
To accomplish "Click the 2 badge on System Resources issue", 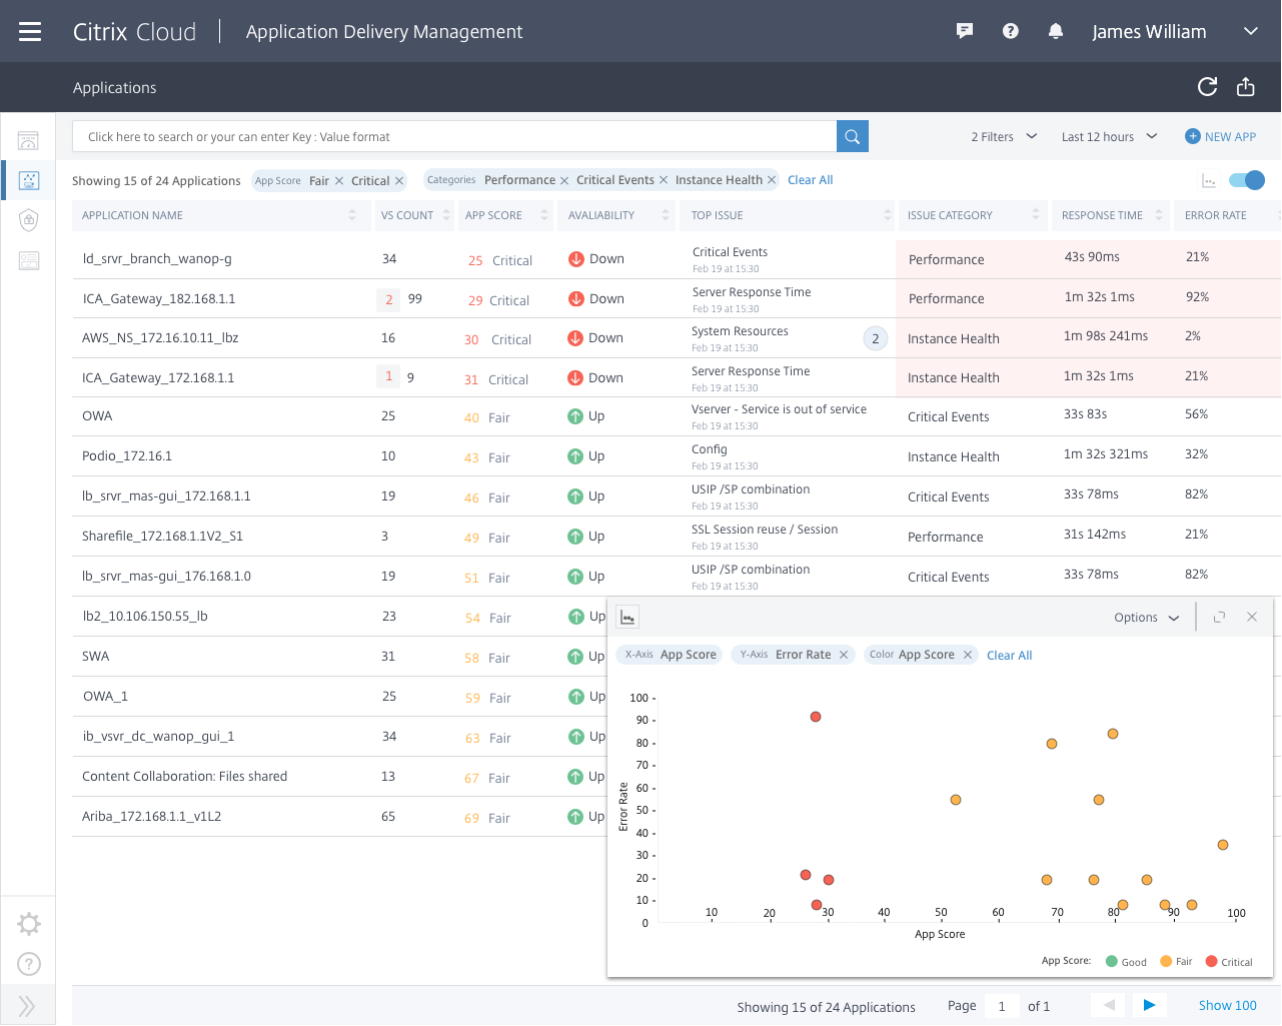I will click(875, 339).
